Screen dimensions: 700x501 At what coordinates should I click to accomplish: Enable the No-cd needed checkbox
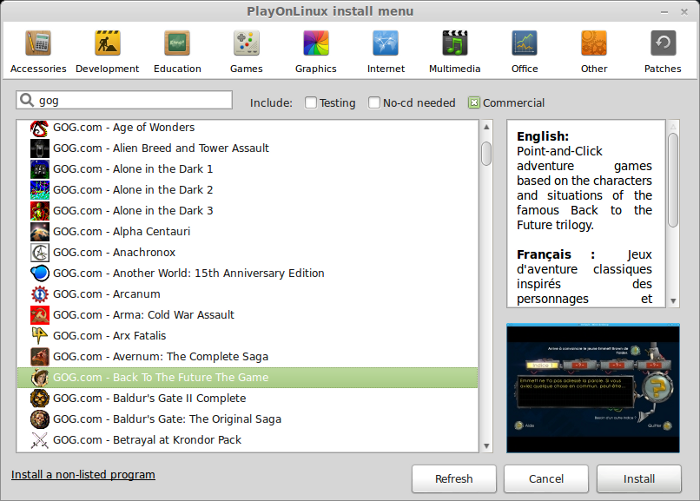374,103
